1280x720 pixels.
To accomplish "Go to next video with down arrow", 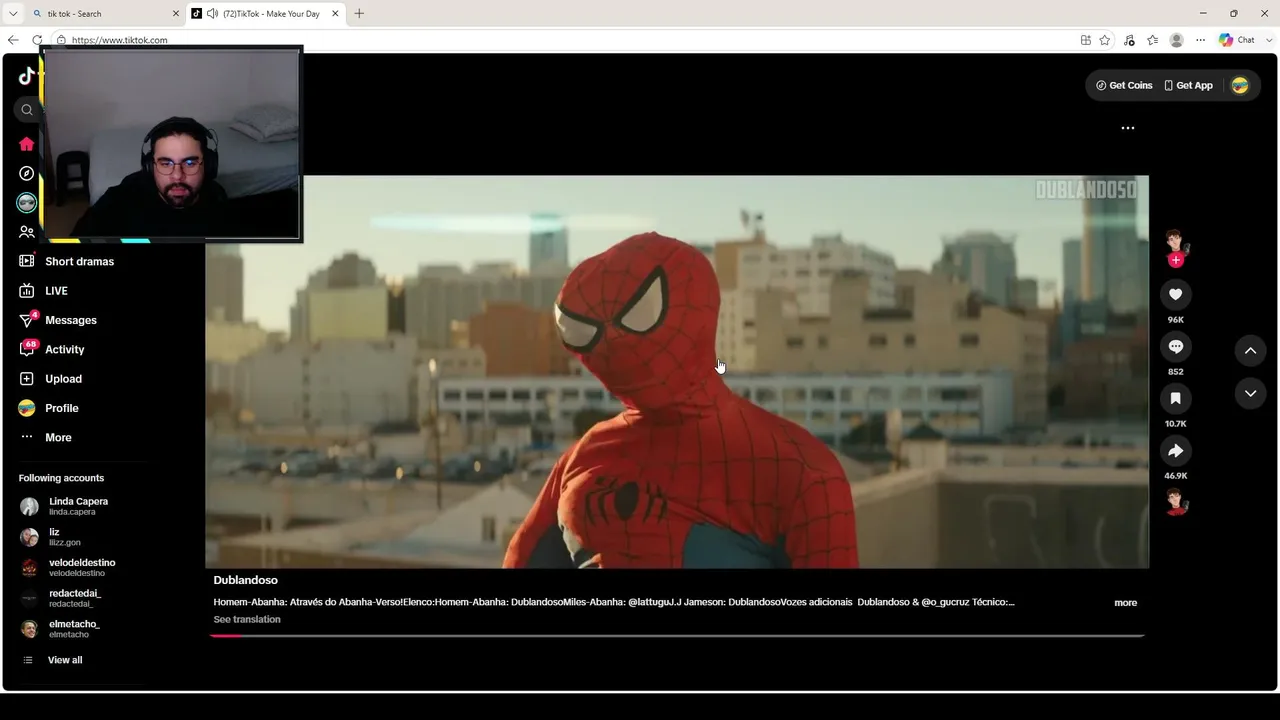I will pos(1250,394).
